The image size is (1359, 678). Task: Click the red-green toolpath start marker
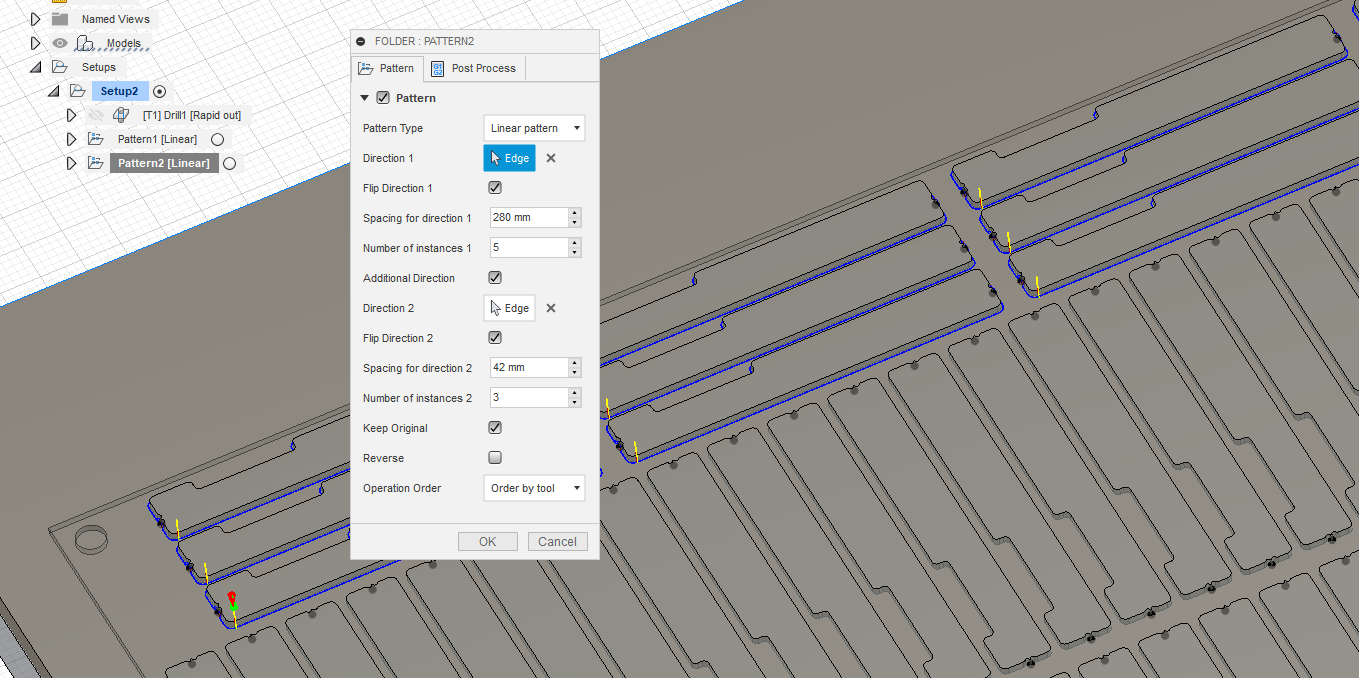click(x=232, y=600)
